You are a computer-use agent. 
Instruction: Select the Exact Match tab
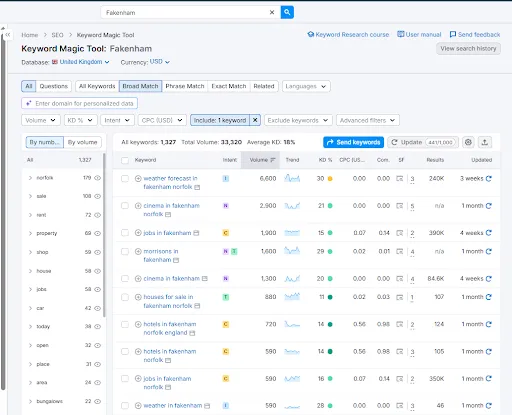coord(229,86)
